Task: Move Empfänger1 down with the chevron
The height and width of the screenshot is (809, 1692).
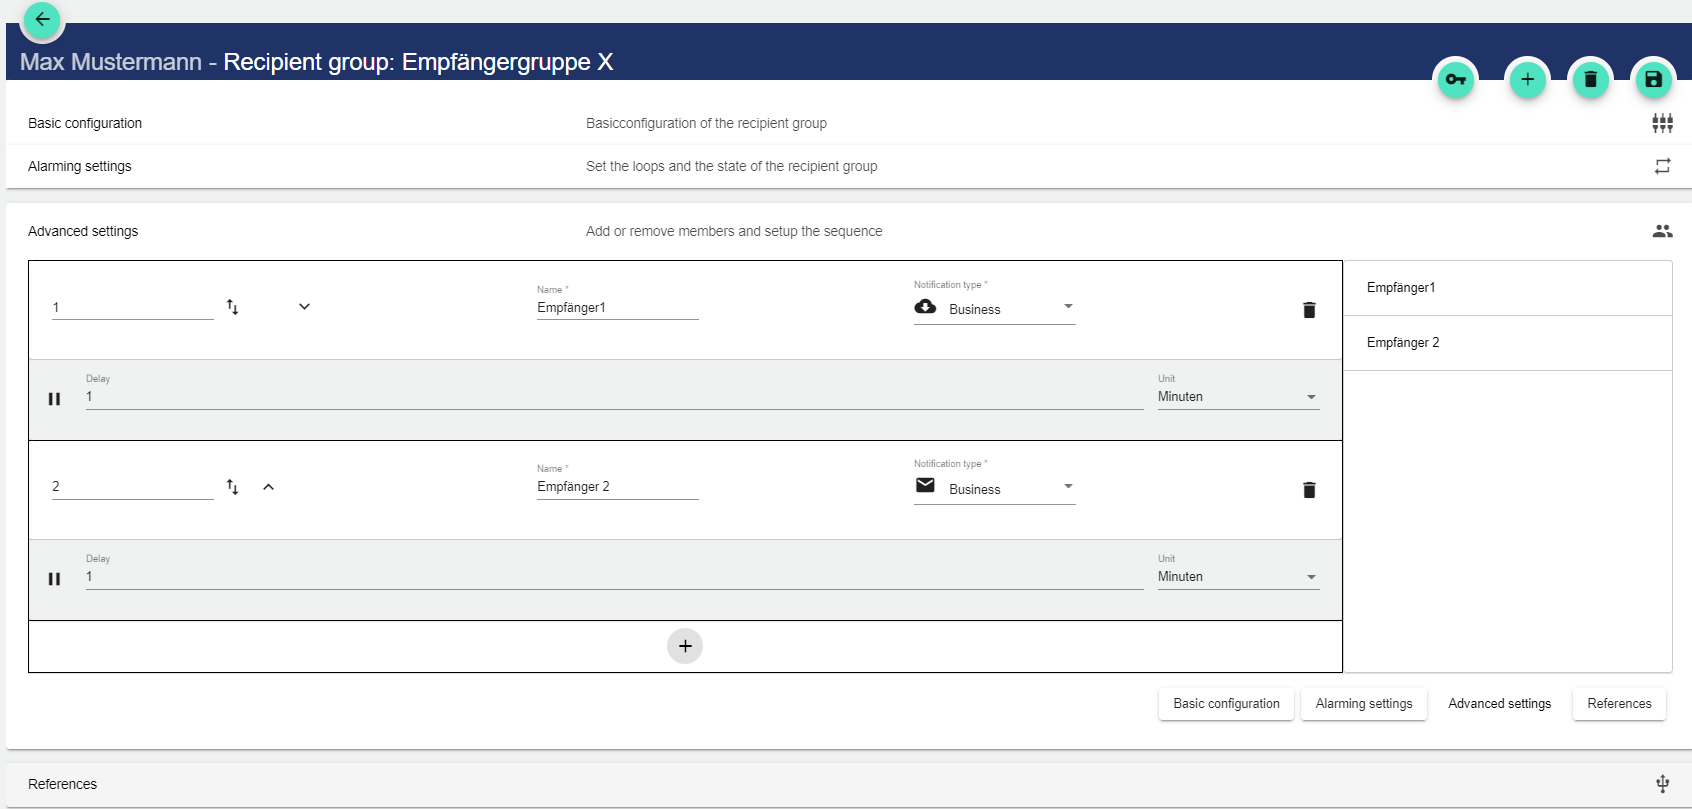Action: click(x=304, y=307)
